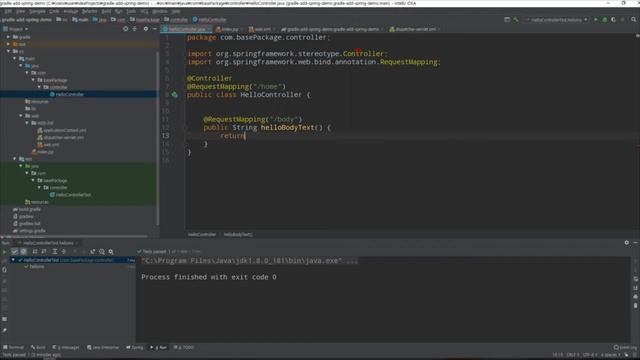Open the Project view selector dropdown

click(x=16, y=29)
